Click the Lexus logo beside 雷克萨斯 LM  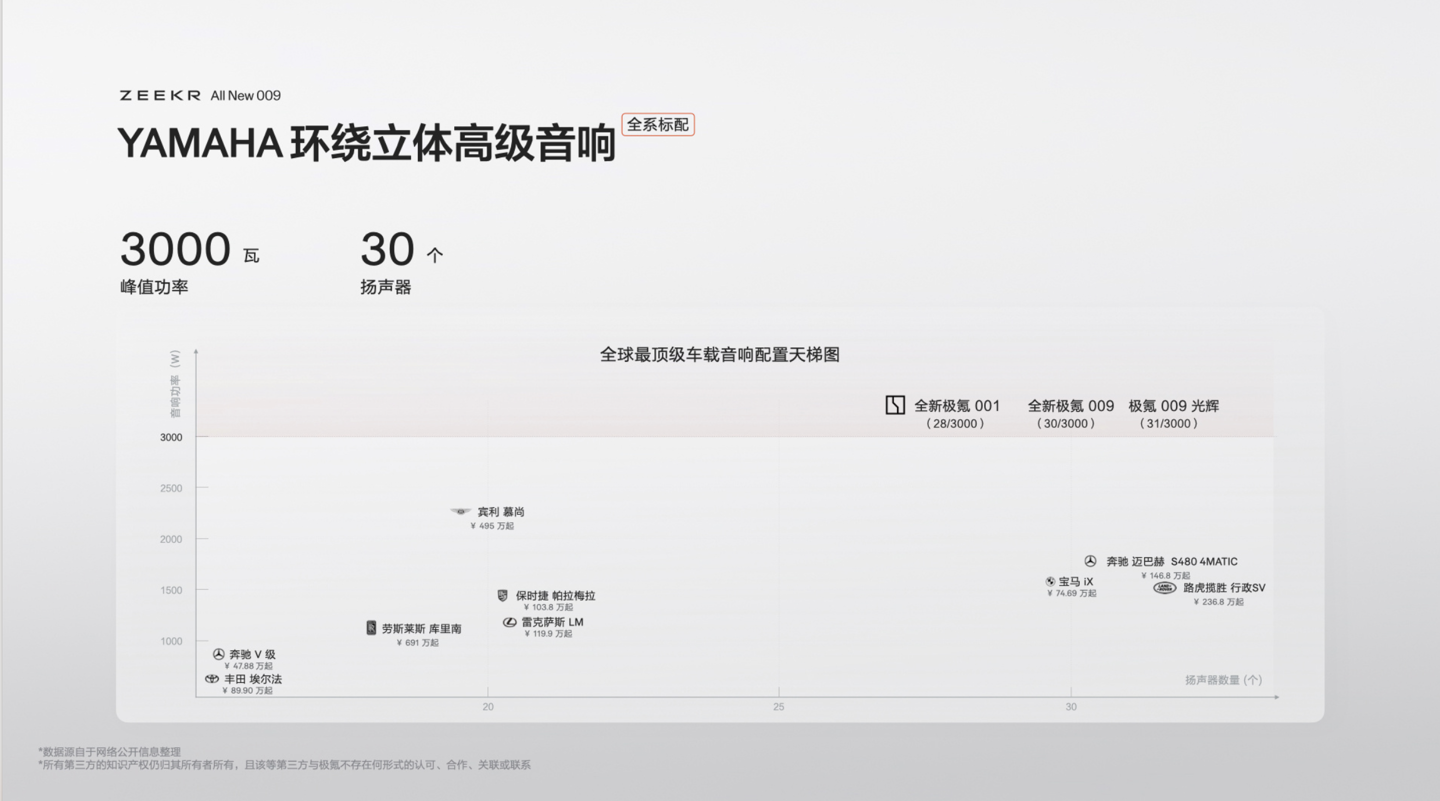[510, 622]
